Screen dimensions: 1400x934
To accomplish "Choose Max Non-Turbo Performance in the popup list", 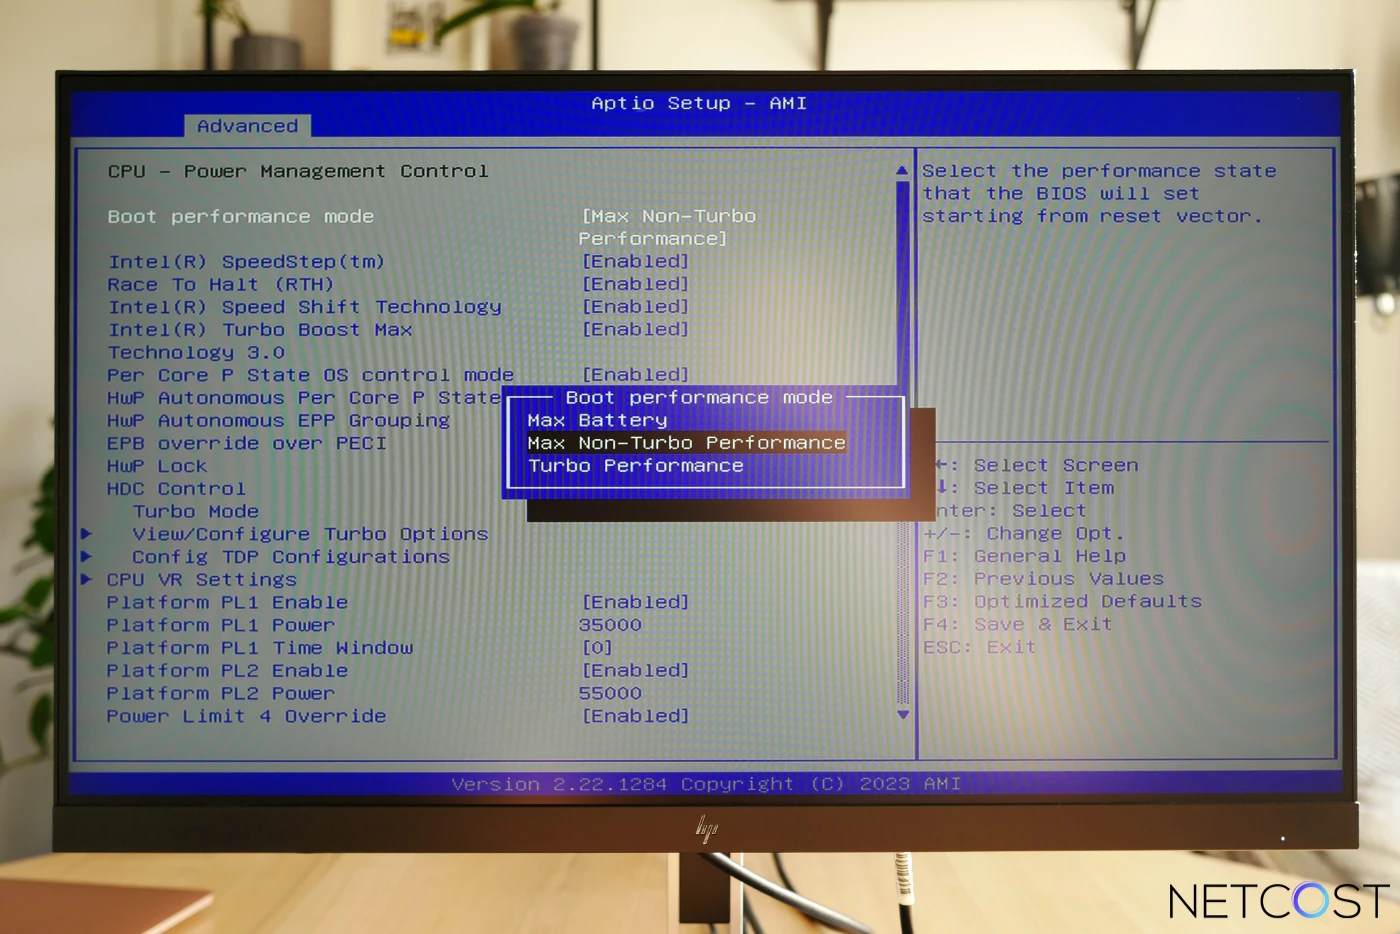I will 687,443.
